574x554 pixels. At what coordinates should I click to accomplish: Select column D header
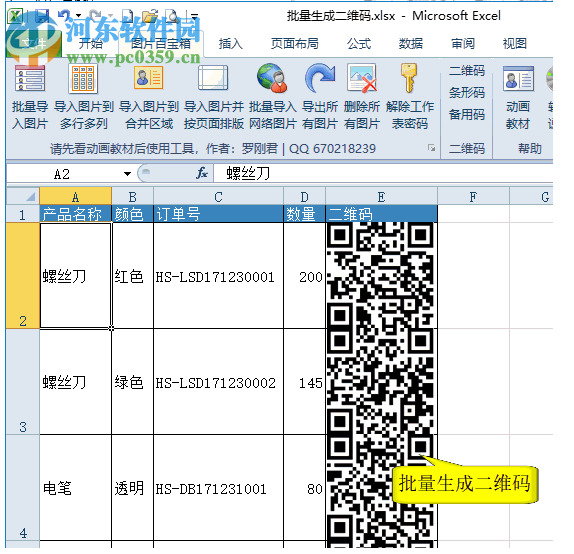click(x=305, y=196)
